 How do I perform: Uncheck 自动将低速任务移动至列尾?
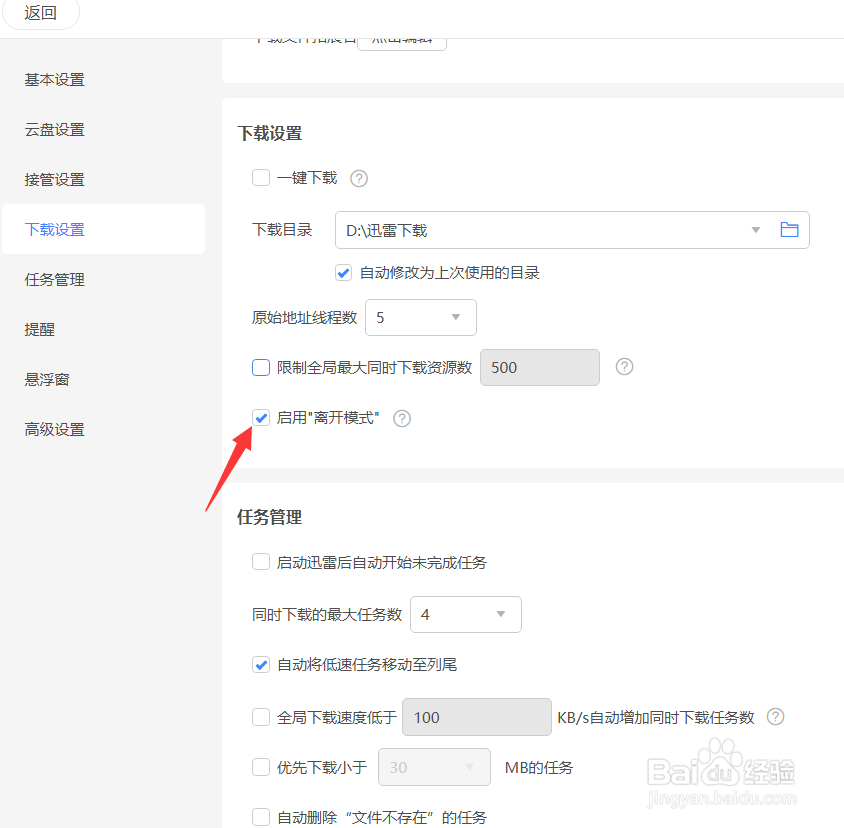(260, 664)
